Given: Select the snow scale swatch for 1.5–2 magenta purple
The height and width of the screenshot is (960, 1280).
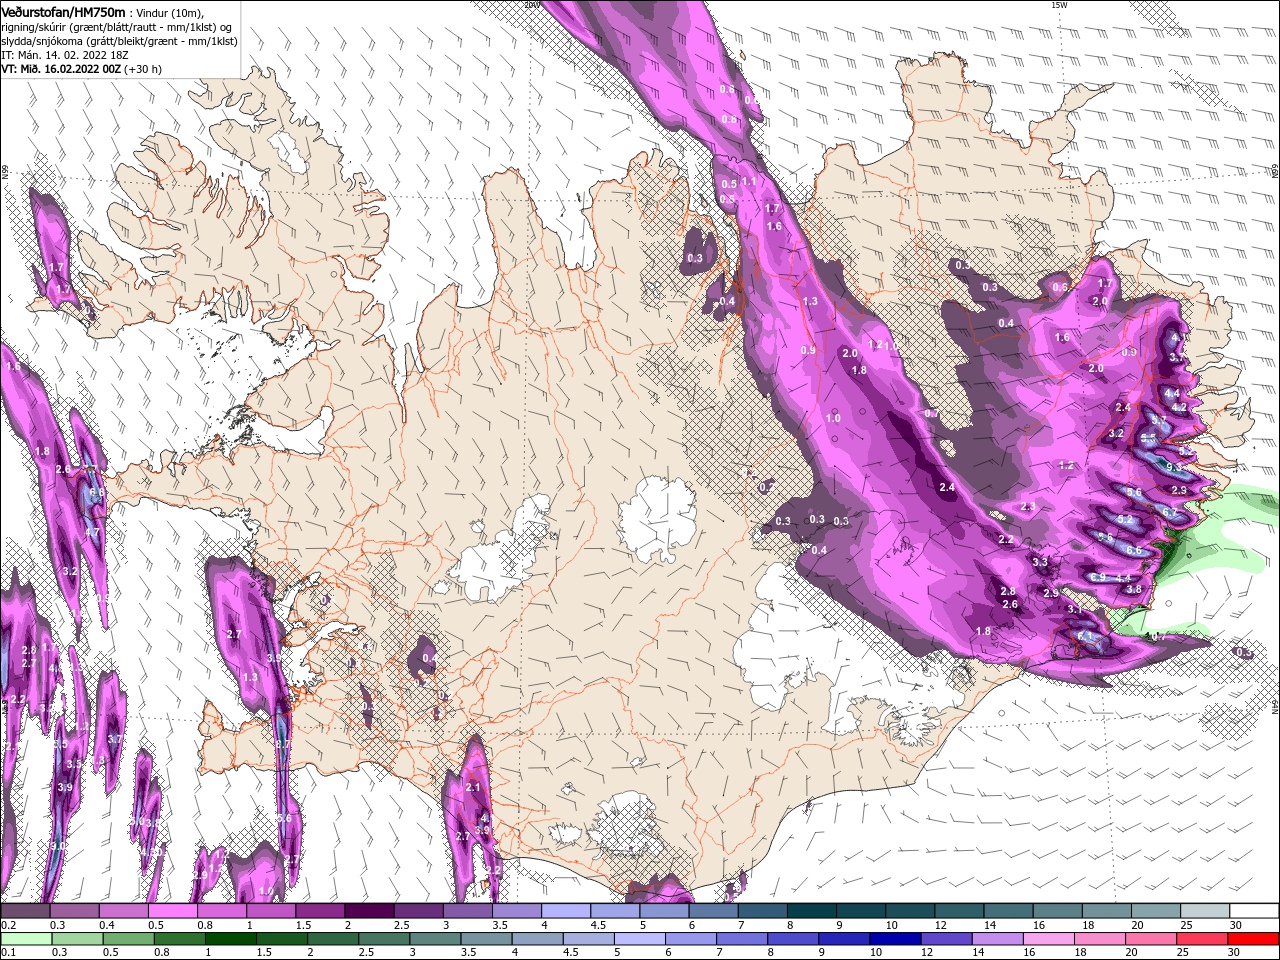Looking at the screenshot, I should [x=321, y=911].
